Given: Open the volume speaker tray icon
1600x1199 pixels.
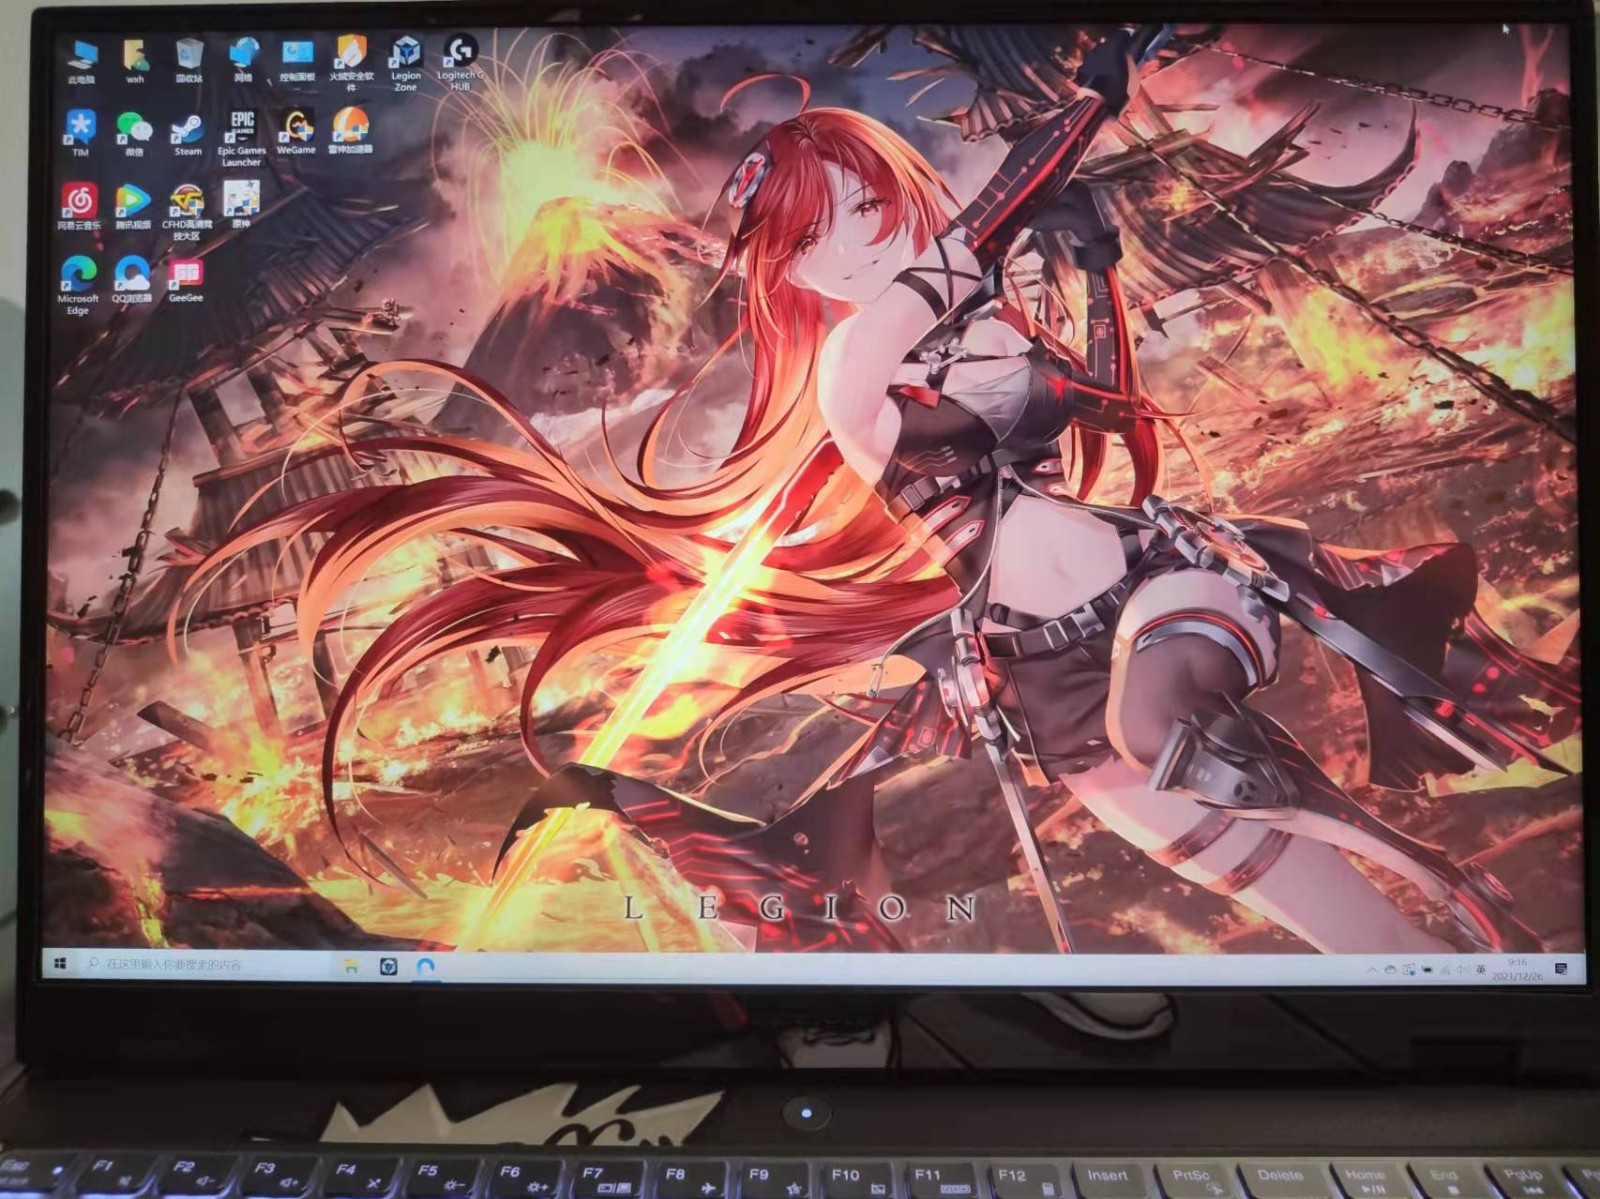Looking at the screenshot, I should [x=1461, y=970].
